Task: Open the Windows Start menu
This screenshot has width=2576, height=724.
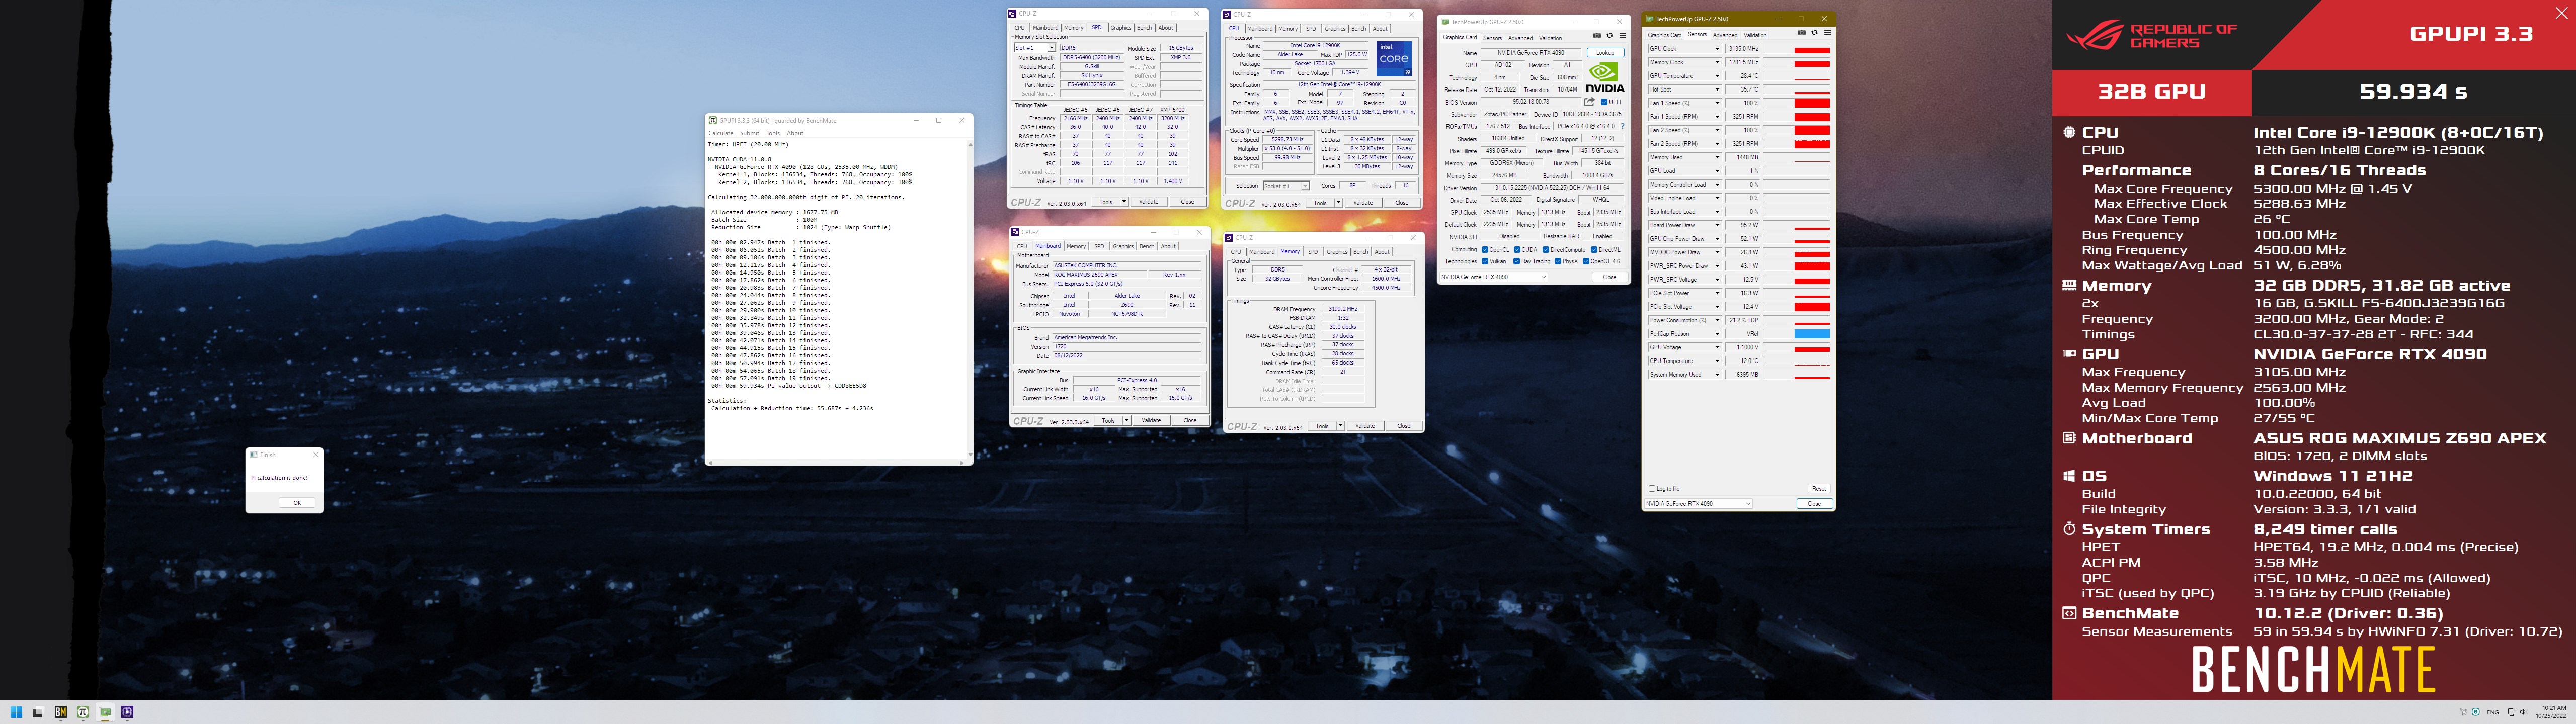Action: pos(16,712)
